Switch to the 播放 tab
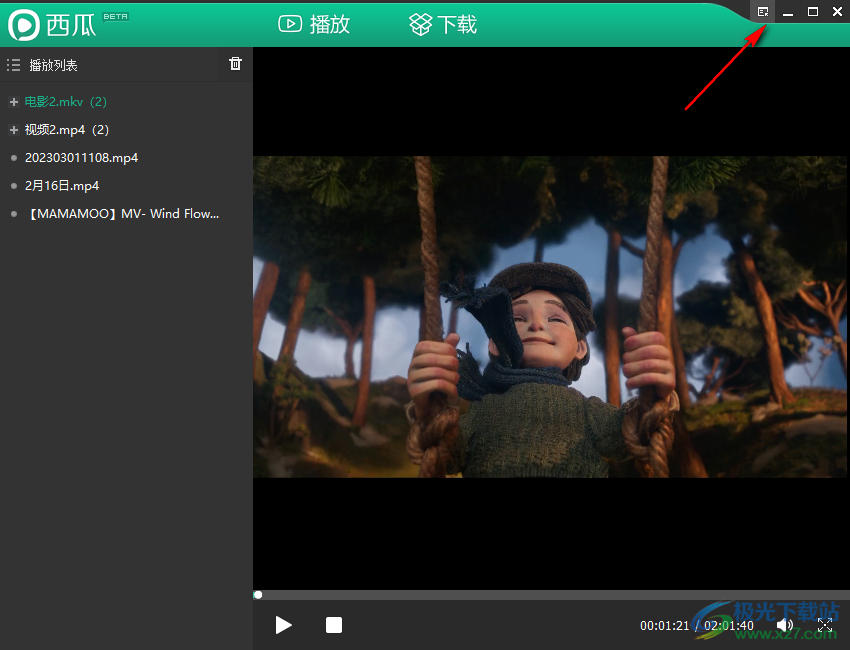The image size is (850, 650). click(314, 24)
